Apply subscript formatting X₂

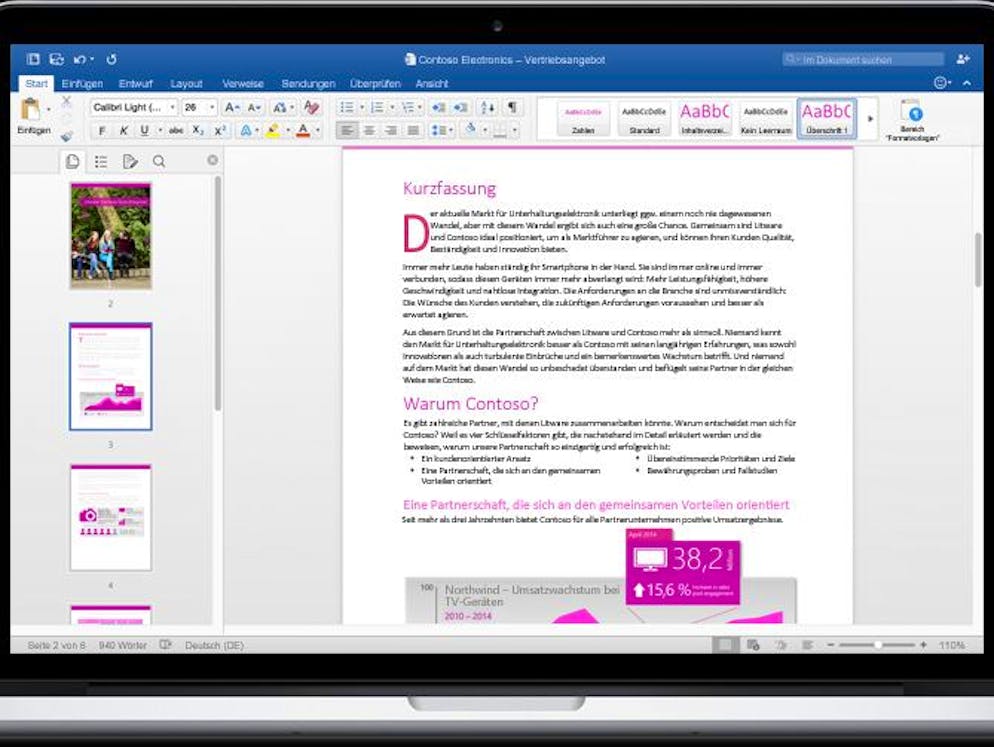tap(198, 131)
